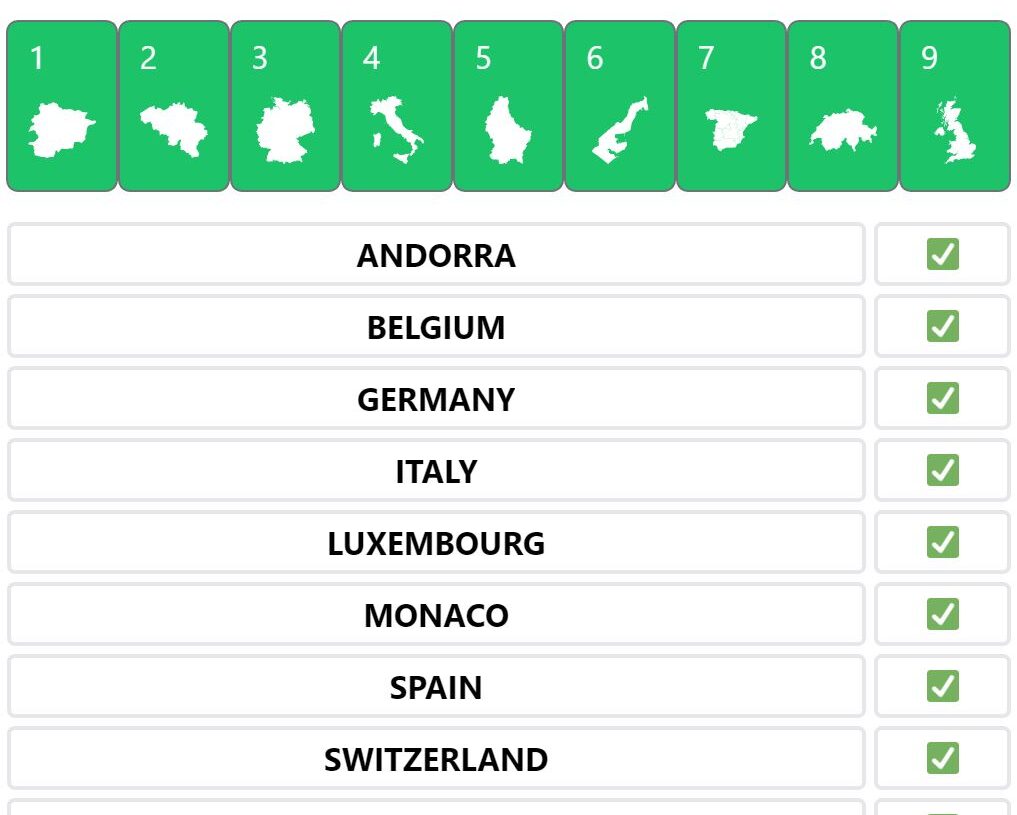Toggle the checkbox beside Monaco
Screen dimensions: 1017x815
point(942,614)
